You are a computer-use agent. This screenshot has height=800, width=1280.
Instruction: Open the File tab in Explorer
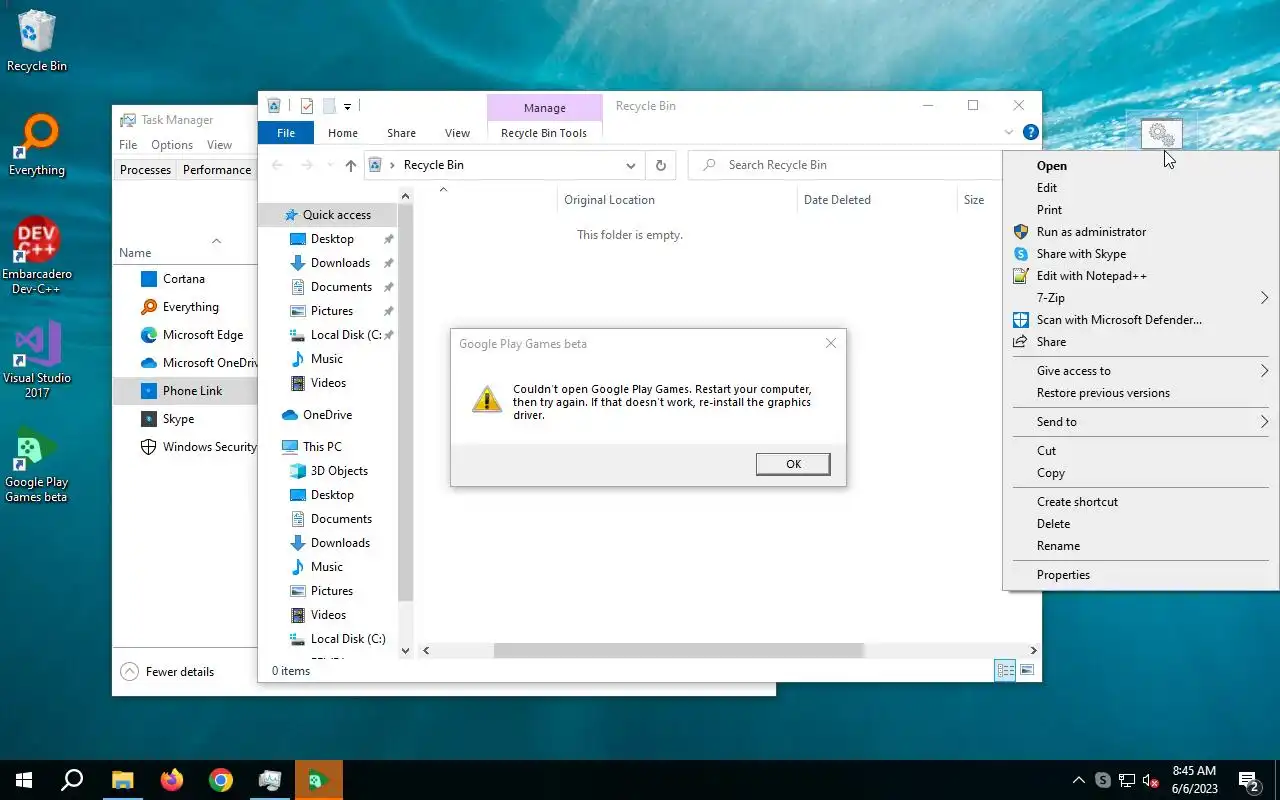[286, 133]
